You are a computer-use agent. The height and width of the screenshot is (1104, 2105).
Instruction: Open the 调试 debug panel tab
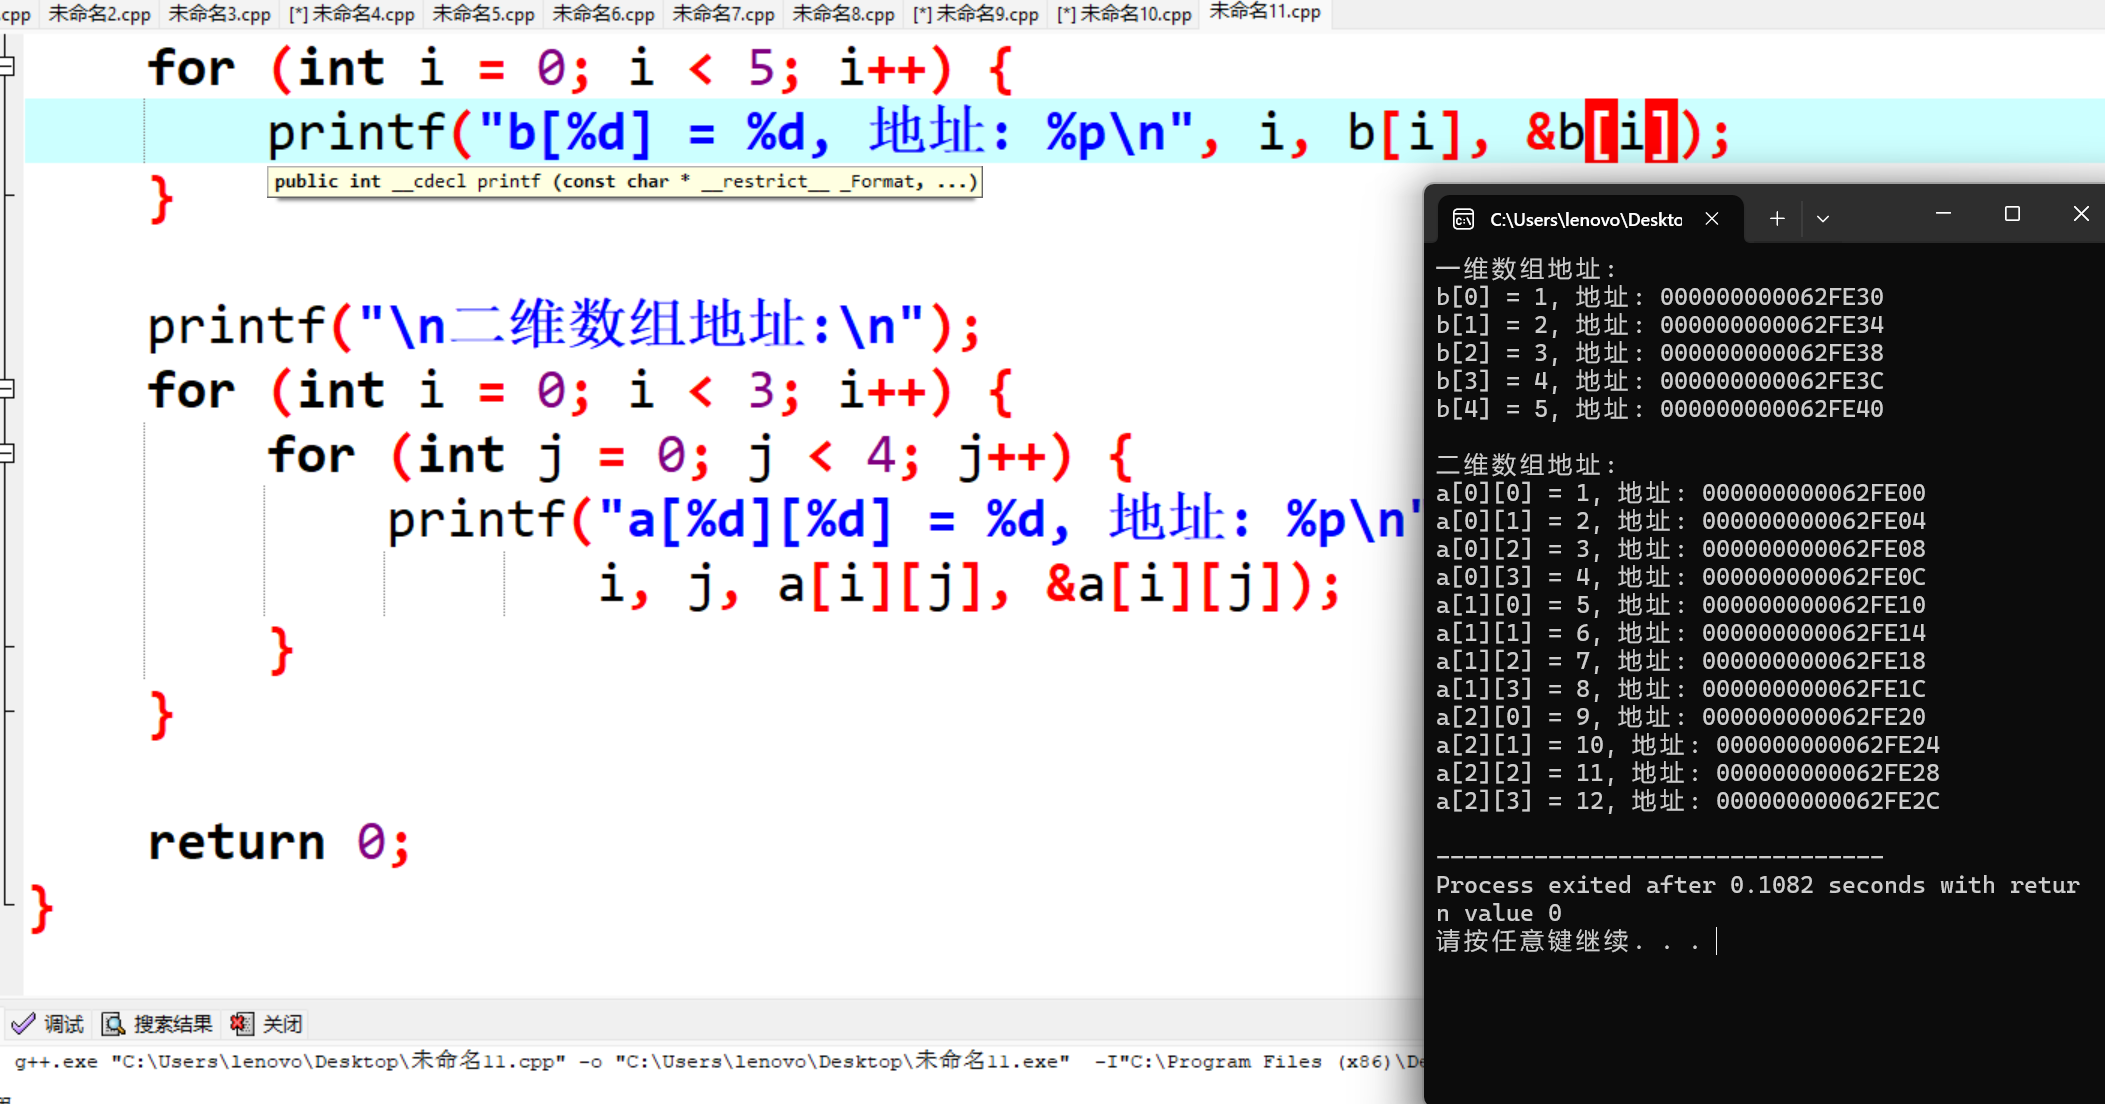(x=48, y=1024)
